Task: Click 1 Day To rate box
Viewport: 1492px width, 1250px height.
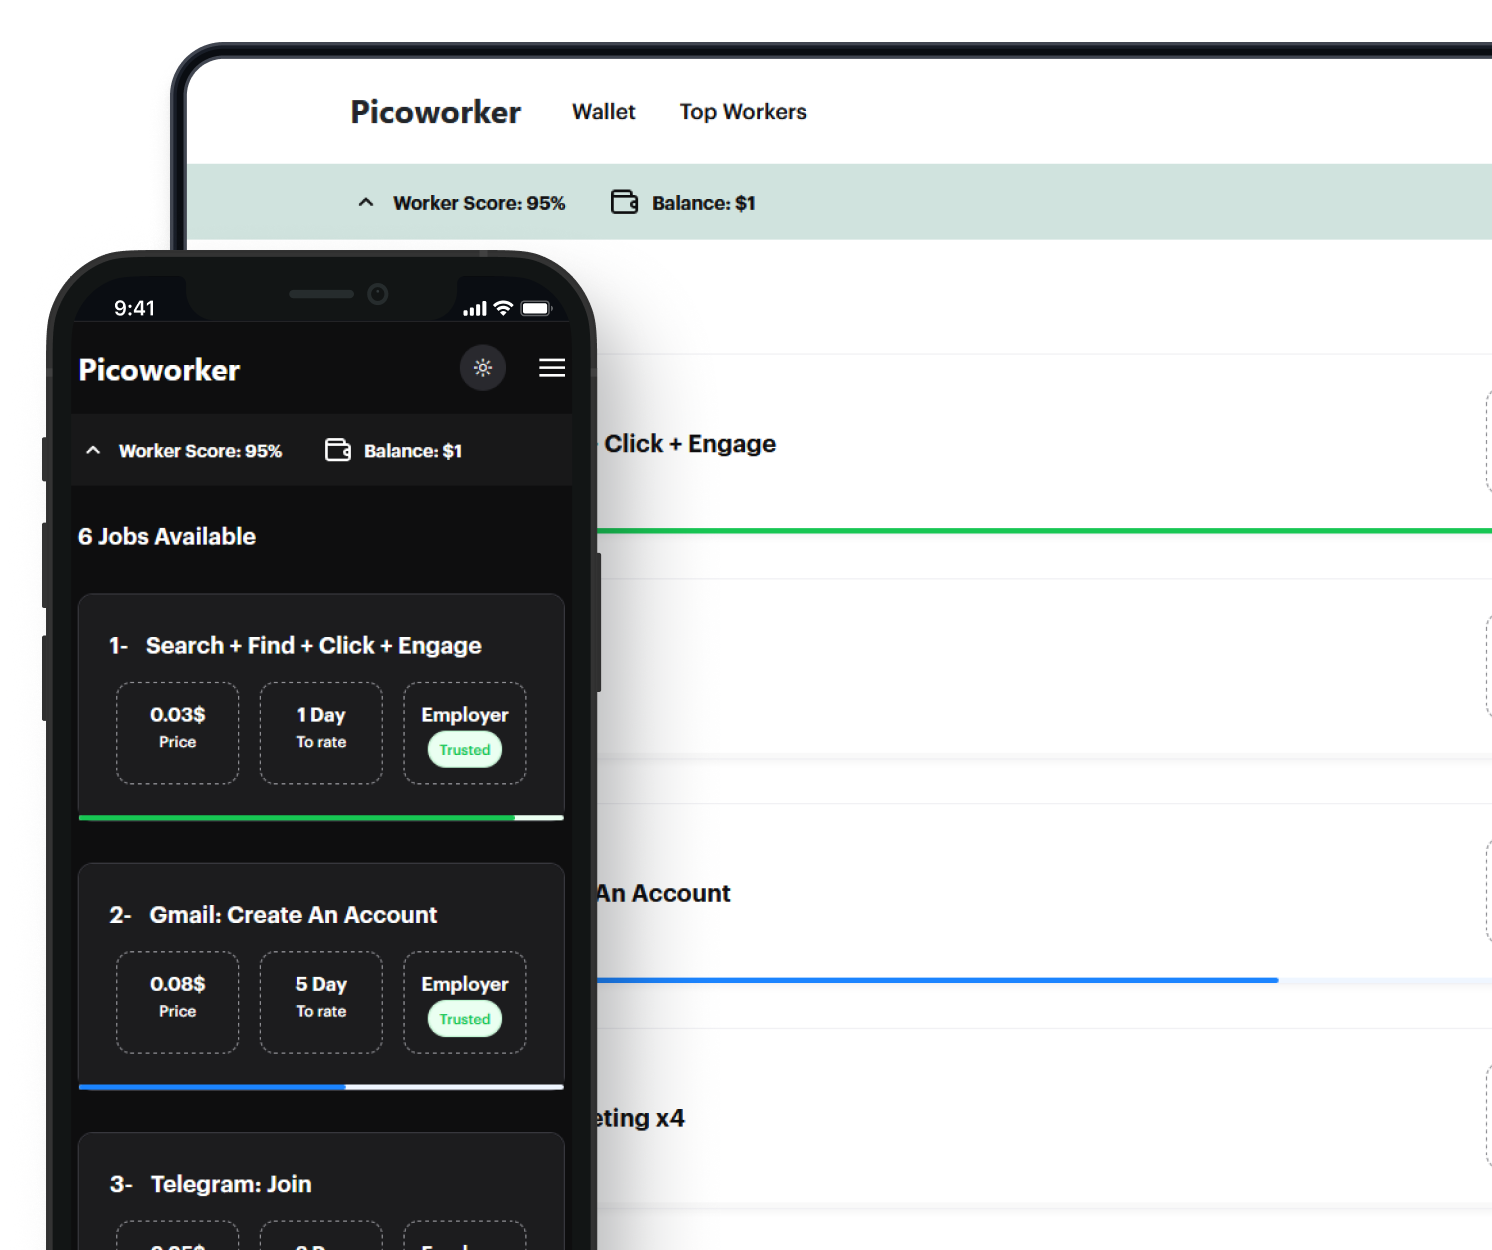Action: pos(321,733)
